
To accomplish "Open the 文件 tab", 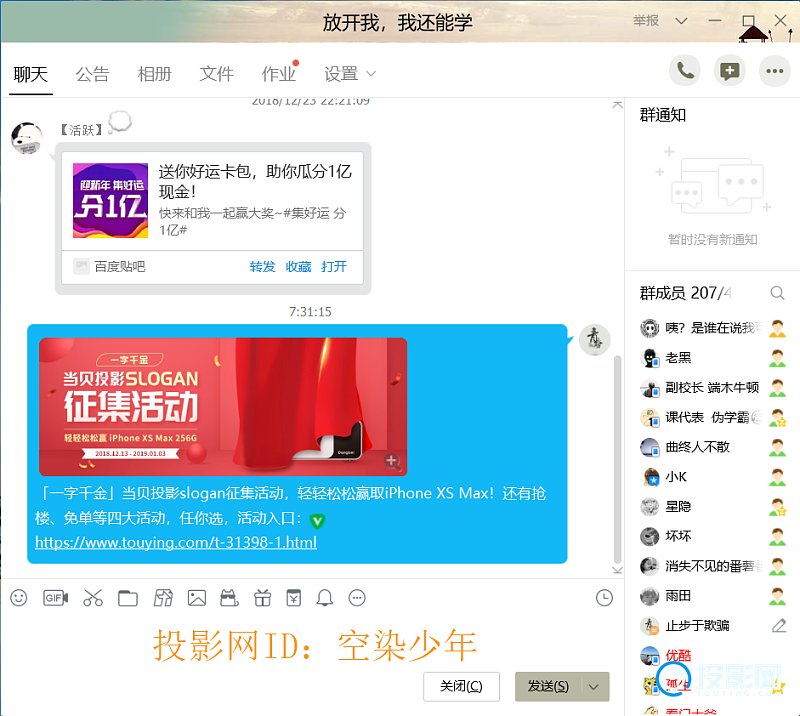I will [217, 74].
